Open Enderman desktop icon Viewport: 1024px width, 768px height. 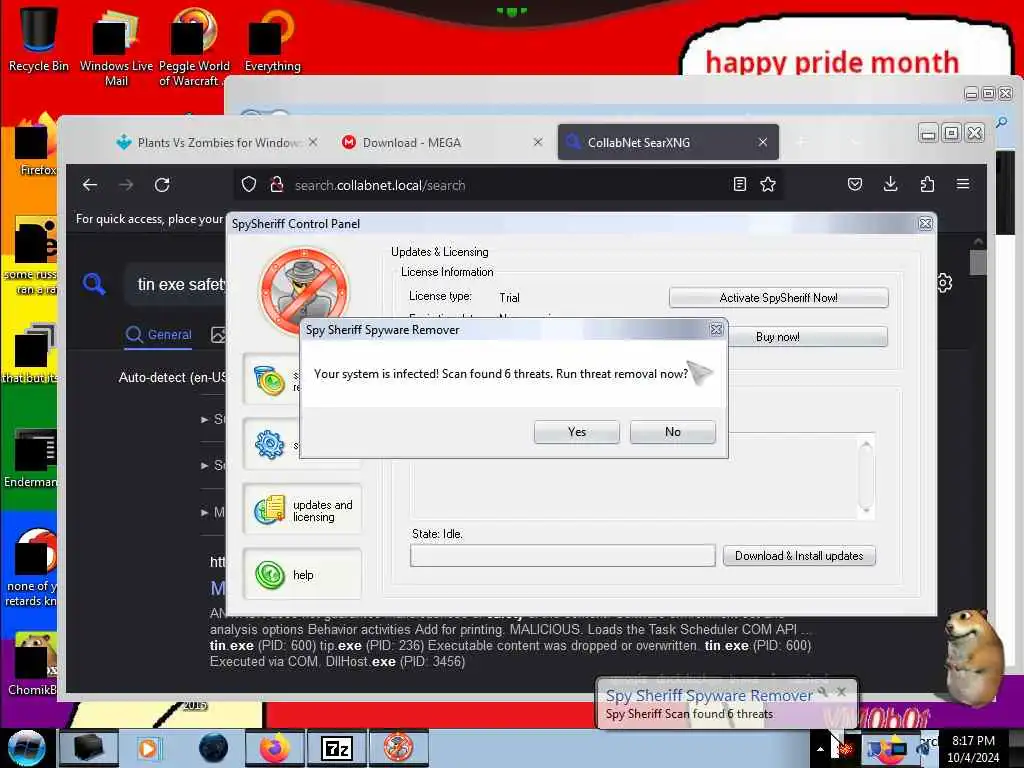tap(31, 457)
